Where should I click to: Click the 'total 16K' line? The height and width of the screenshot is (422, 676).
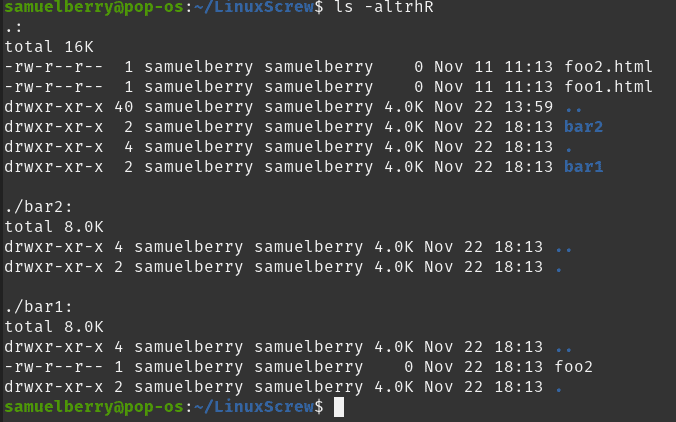(x=49, y=47)
